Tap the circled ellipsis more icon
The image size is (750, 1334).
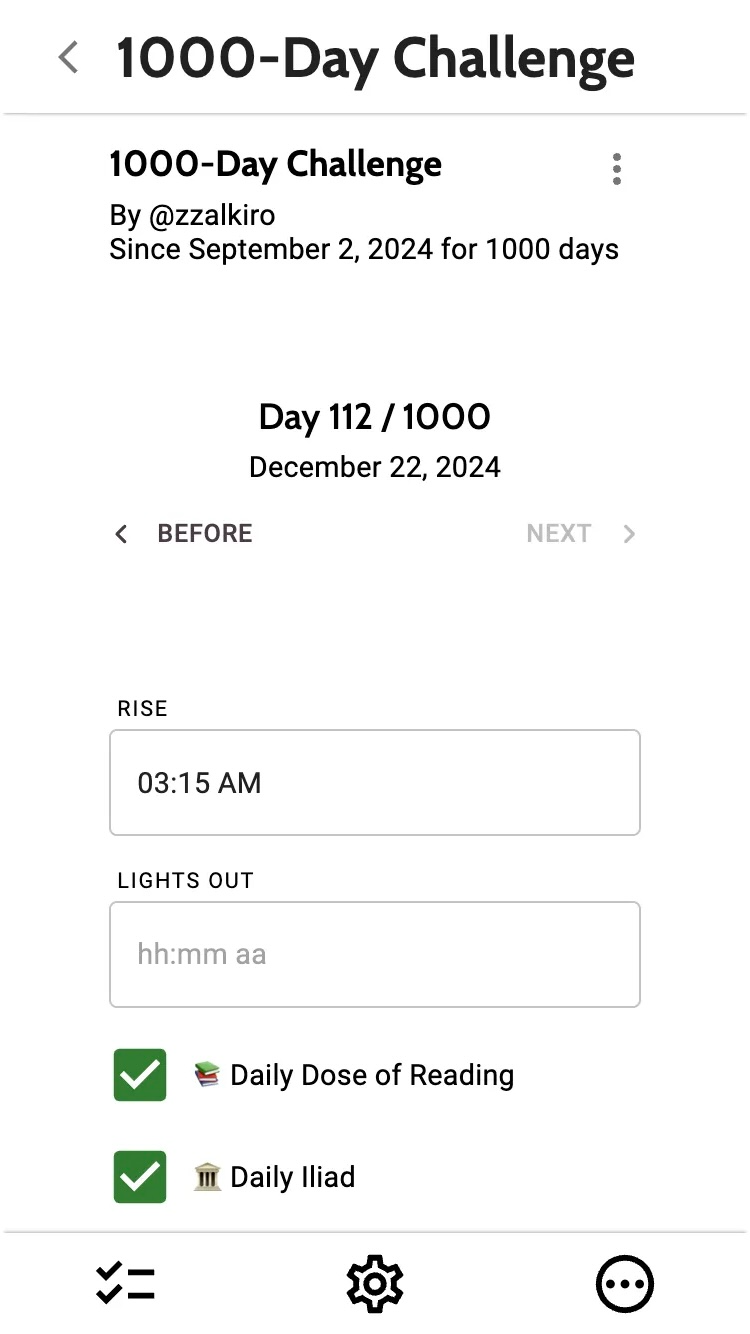point(625,1283)
